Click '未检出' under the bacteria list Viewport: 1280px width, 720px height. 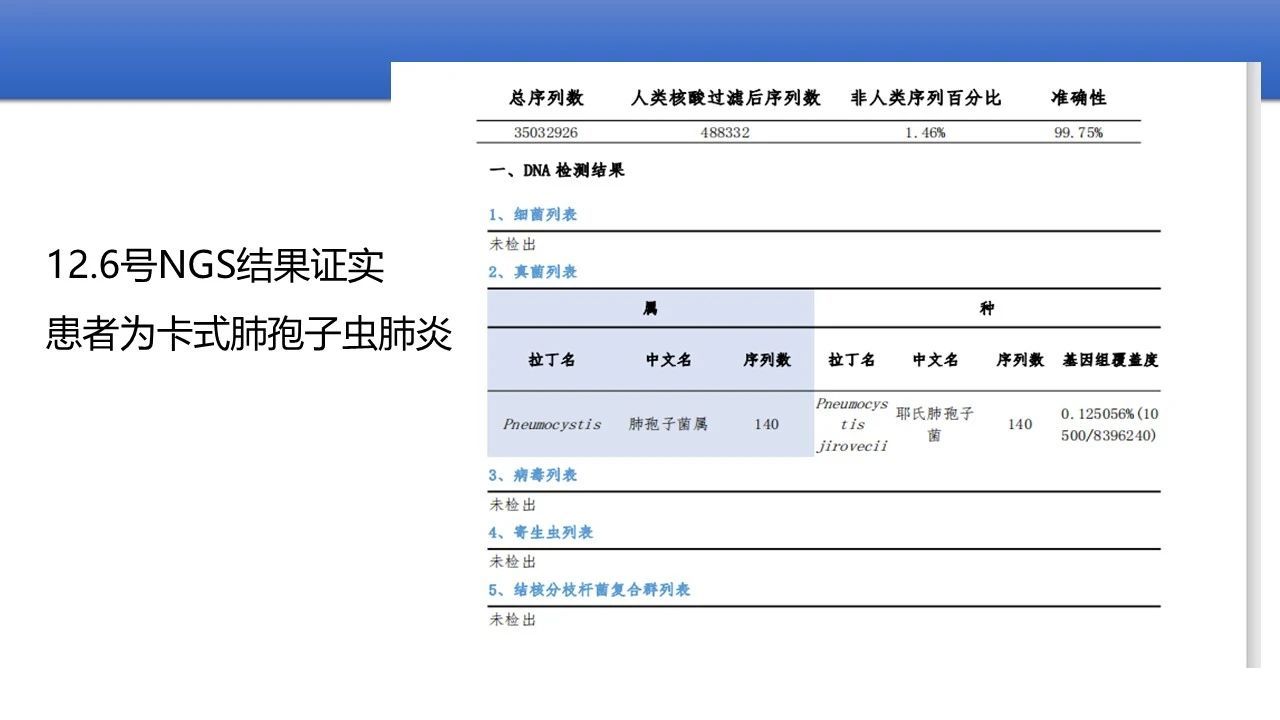click(x=513, y=244)
